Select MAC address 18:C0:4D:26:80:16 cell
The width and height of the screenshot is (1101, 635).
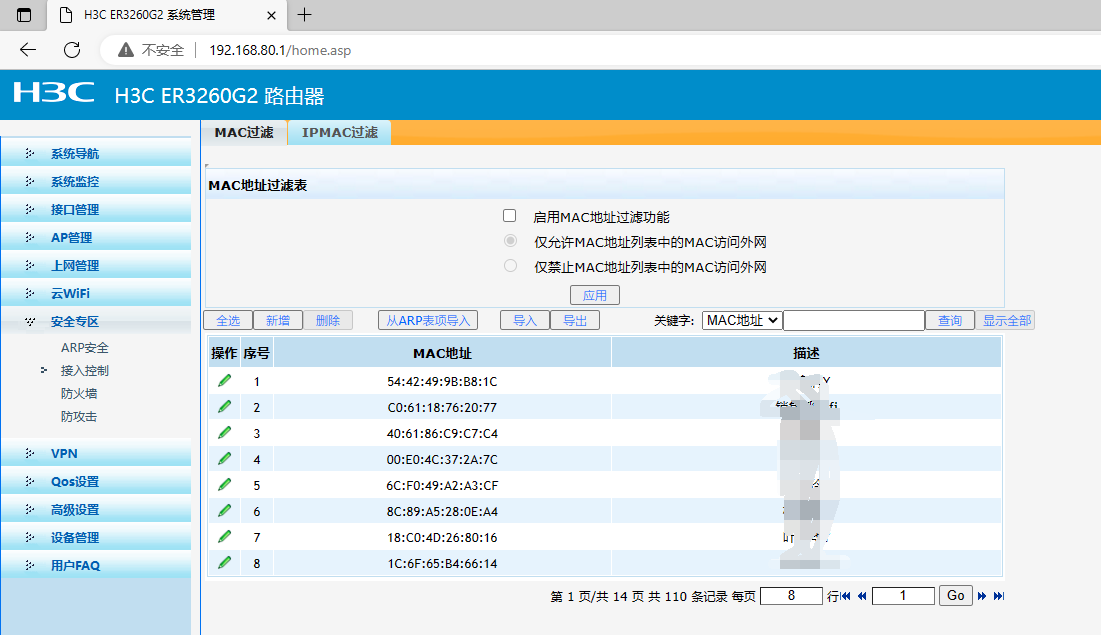click(x=442, y=537)
